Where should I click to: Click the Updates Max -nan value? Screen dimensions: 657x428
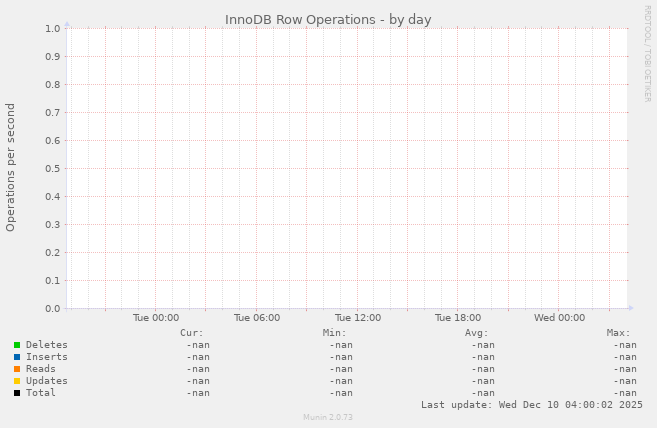[625, 381]
